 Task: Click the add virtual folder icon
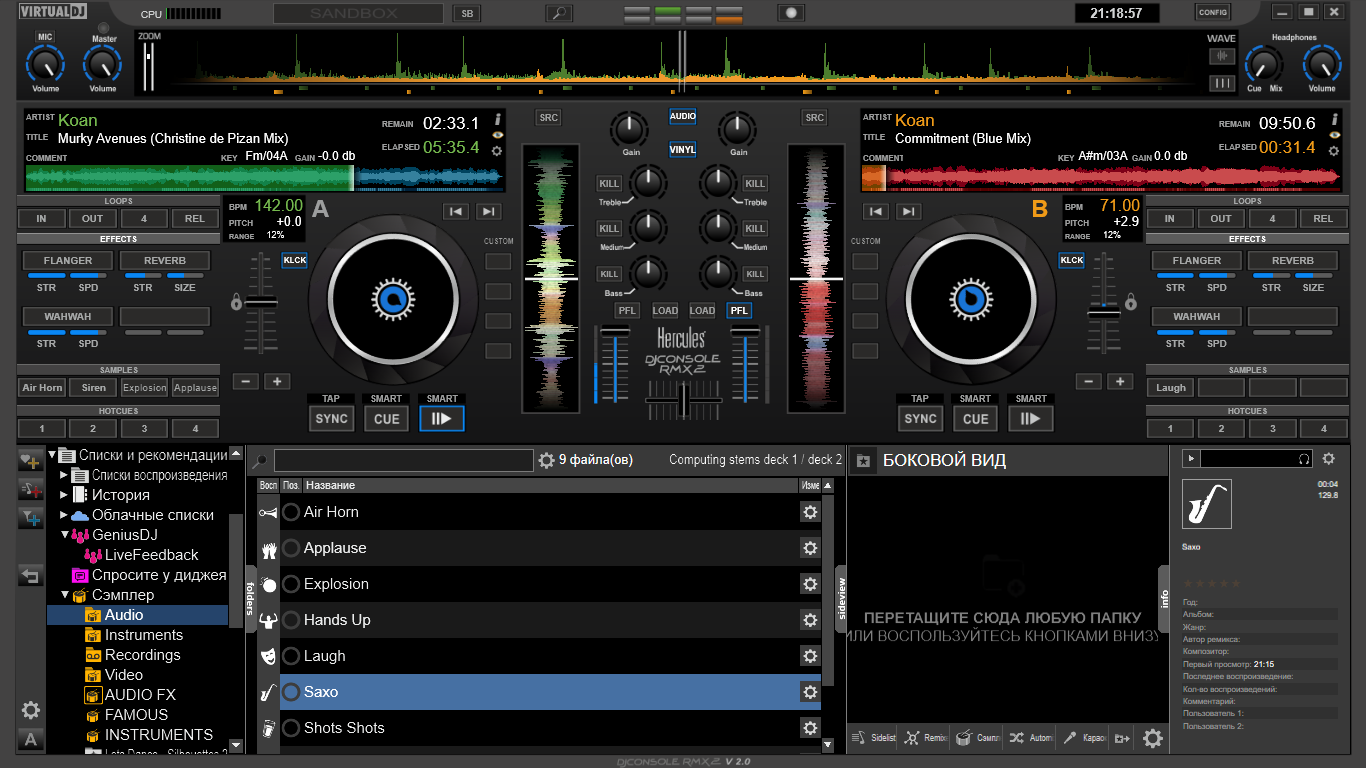(x=31, y=489)
